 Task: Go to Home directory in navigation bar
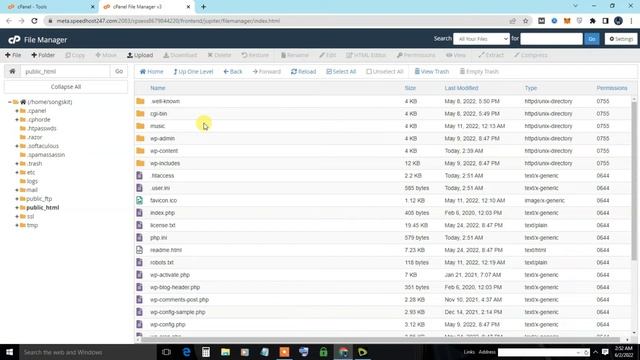click(151, 71)
